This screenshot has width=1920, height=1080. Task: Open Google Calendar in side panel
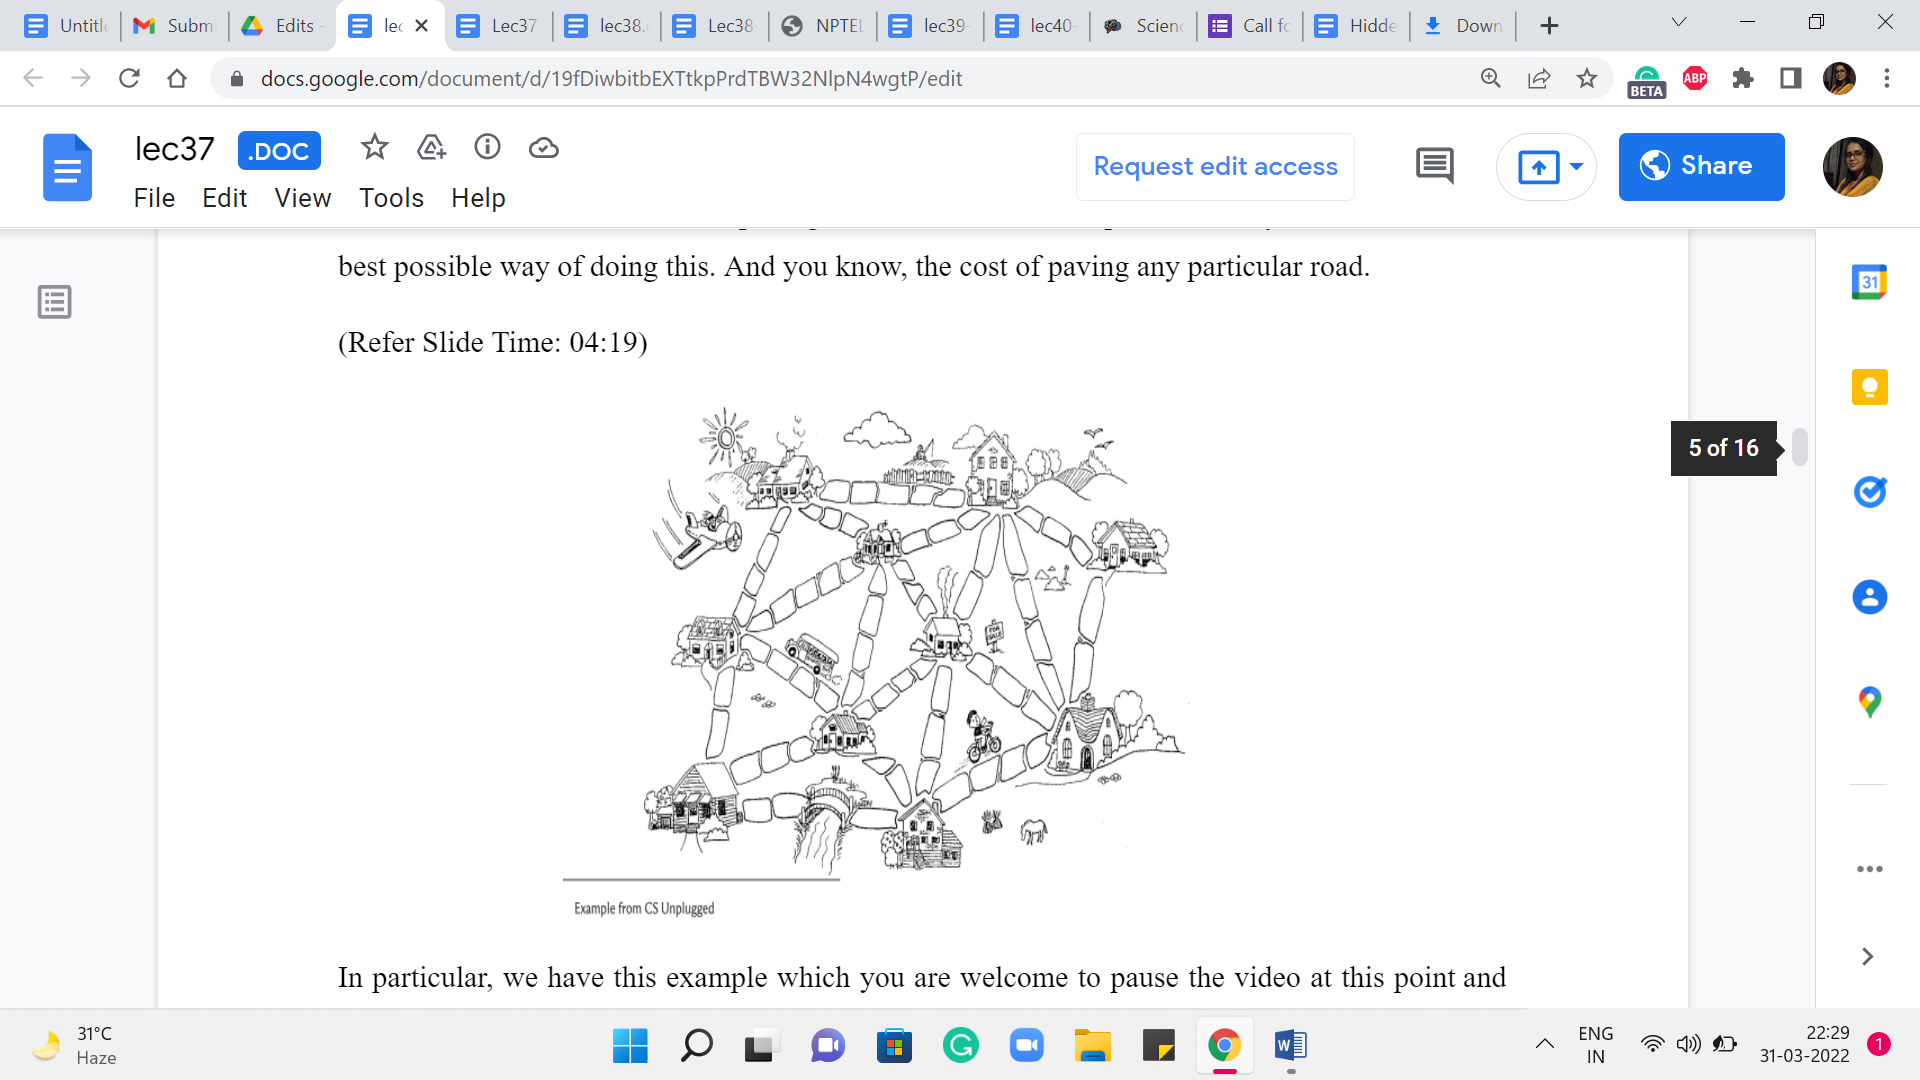pyautogui.click(x=1869, y=282)
